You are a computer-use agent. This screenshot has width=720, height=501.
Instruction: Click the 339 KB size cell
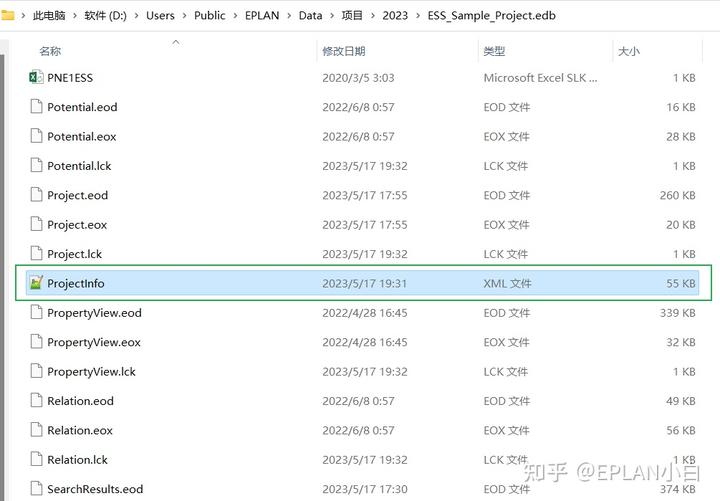(677, 313)
